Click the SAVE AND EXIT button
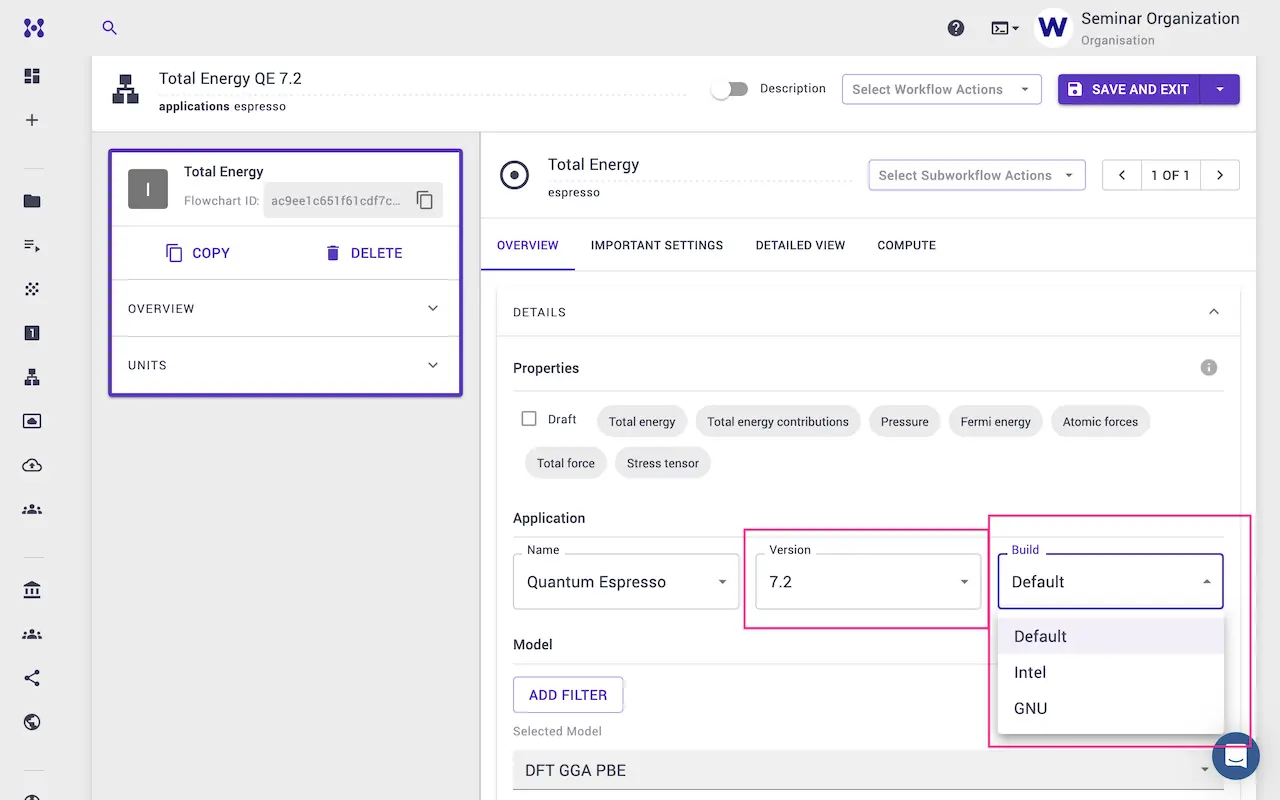This screenshot has height=800, width=1280. pyautogui.click(x=1128, y=89)
